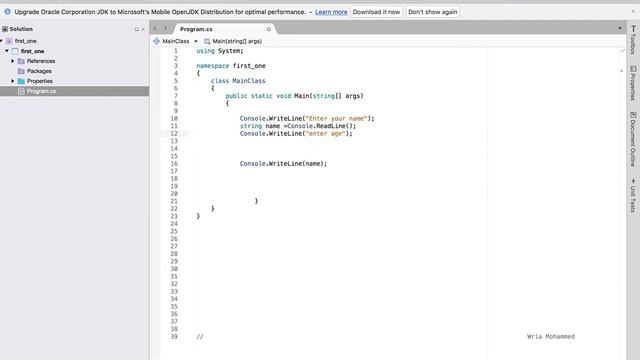Open the Unit Tests side pad

coord(633,196)
